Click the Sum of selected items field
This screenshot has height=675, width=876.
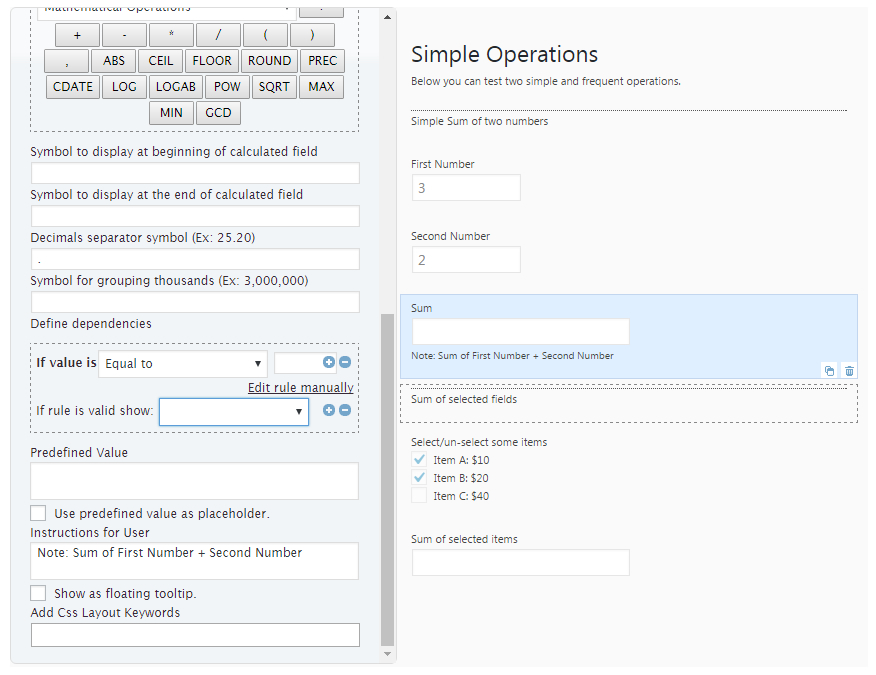pos(521,563)
